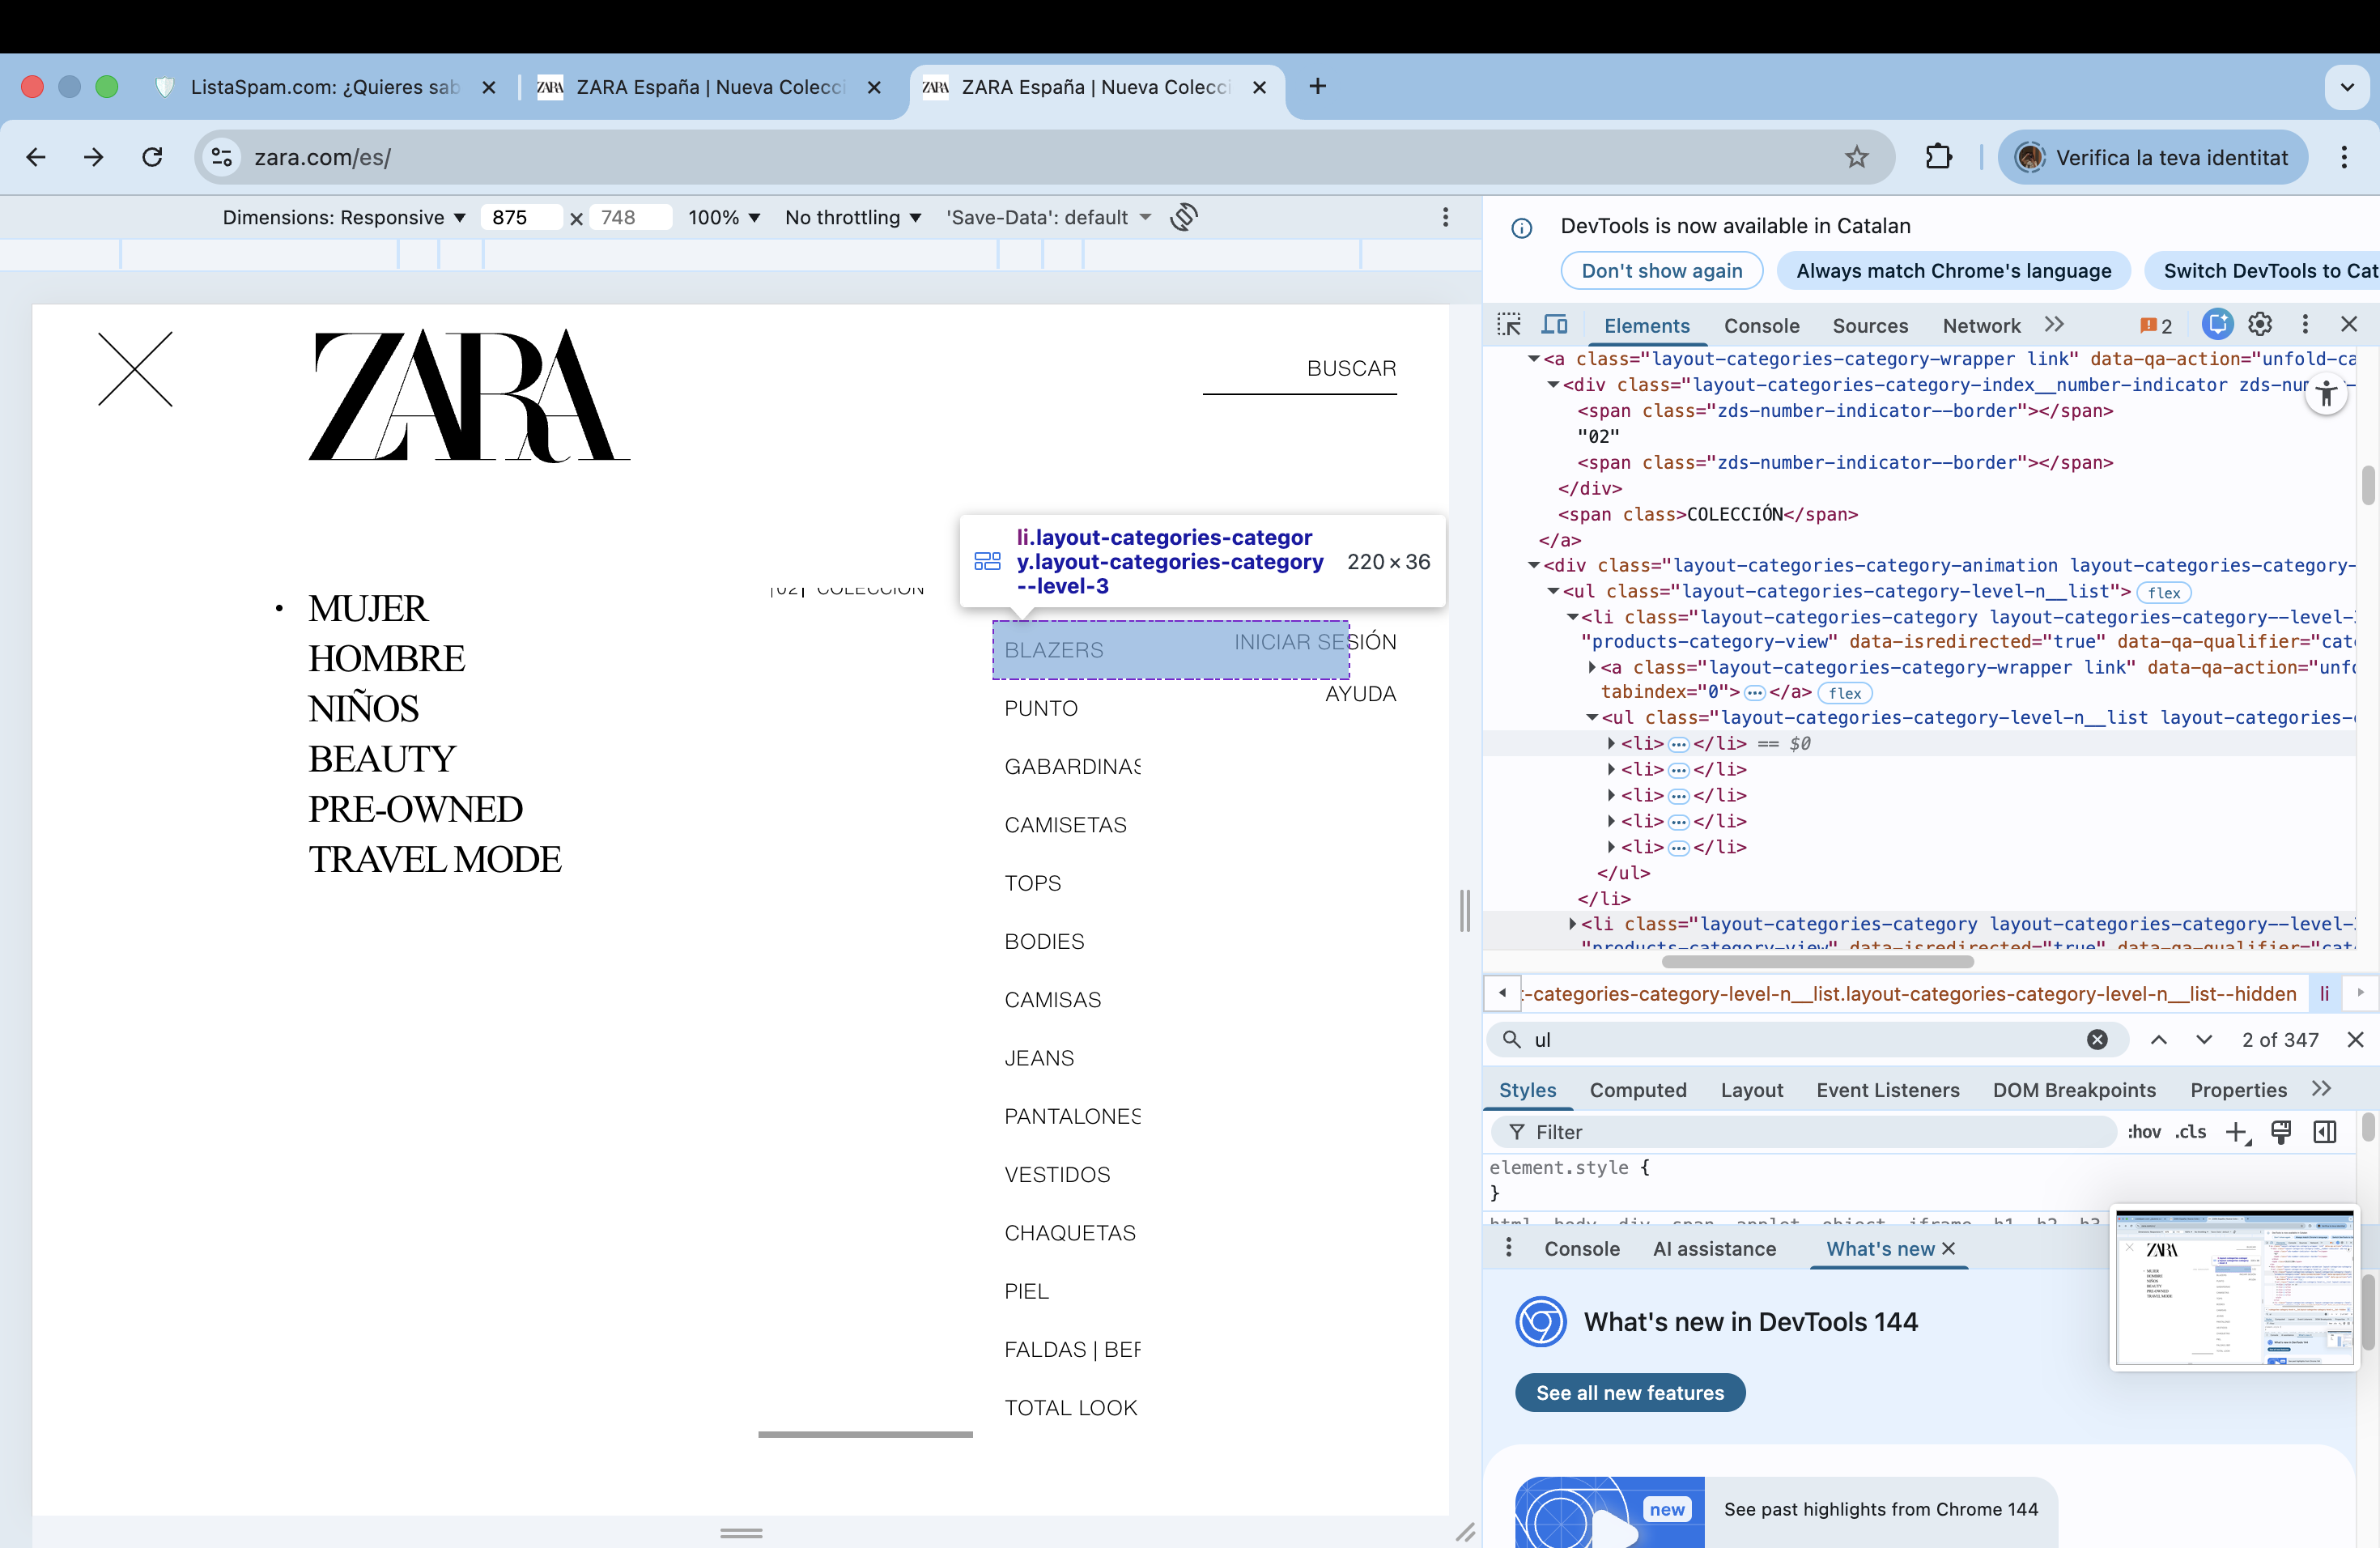This screenshot has width=2380, height=1548.
Task: Open the No throttling dropdown
Action: pos(852,217)
